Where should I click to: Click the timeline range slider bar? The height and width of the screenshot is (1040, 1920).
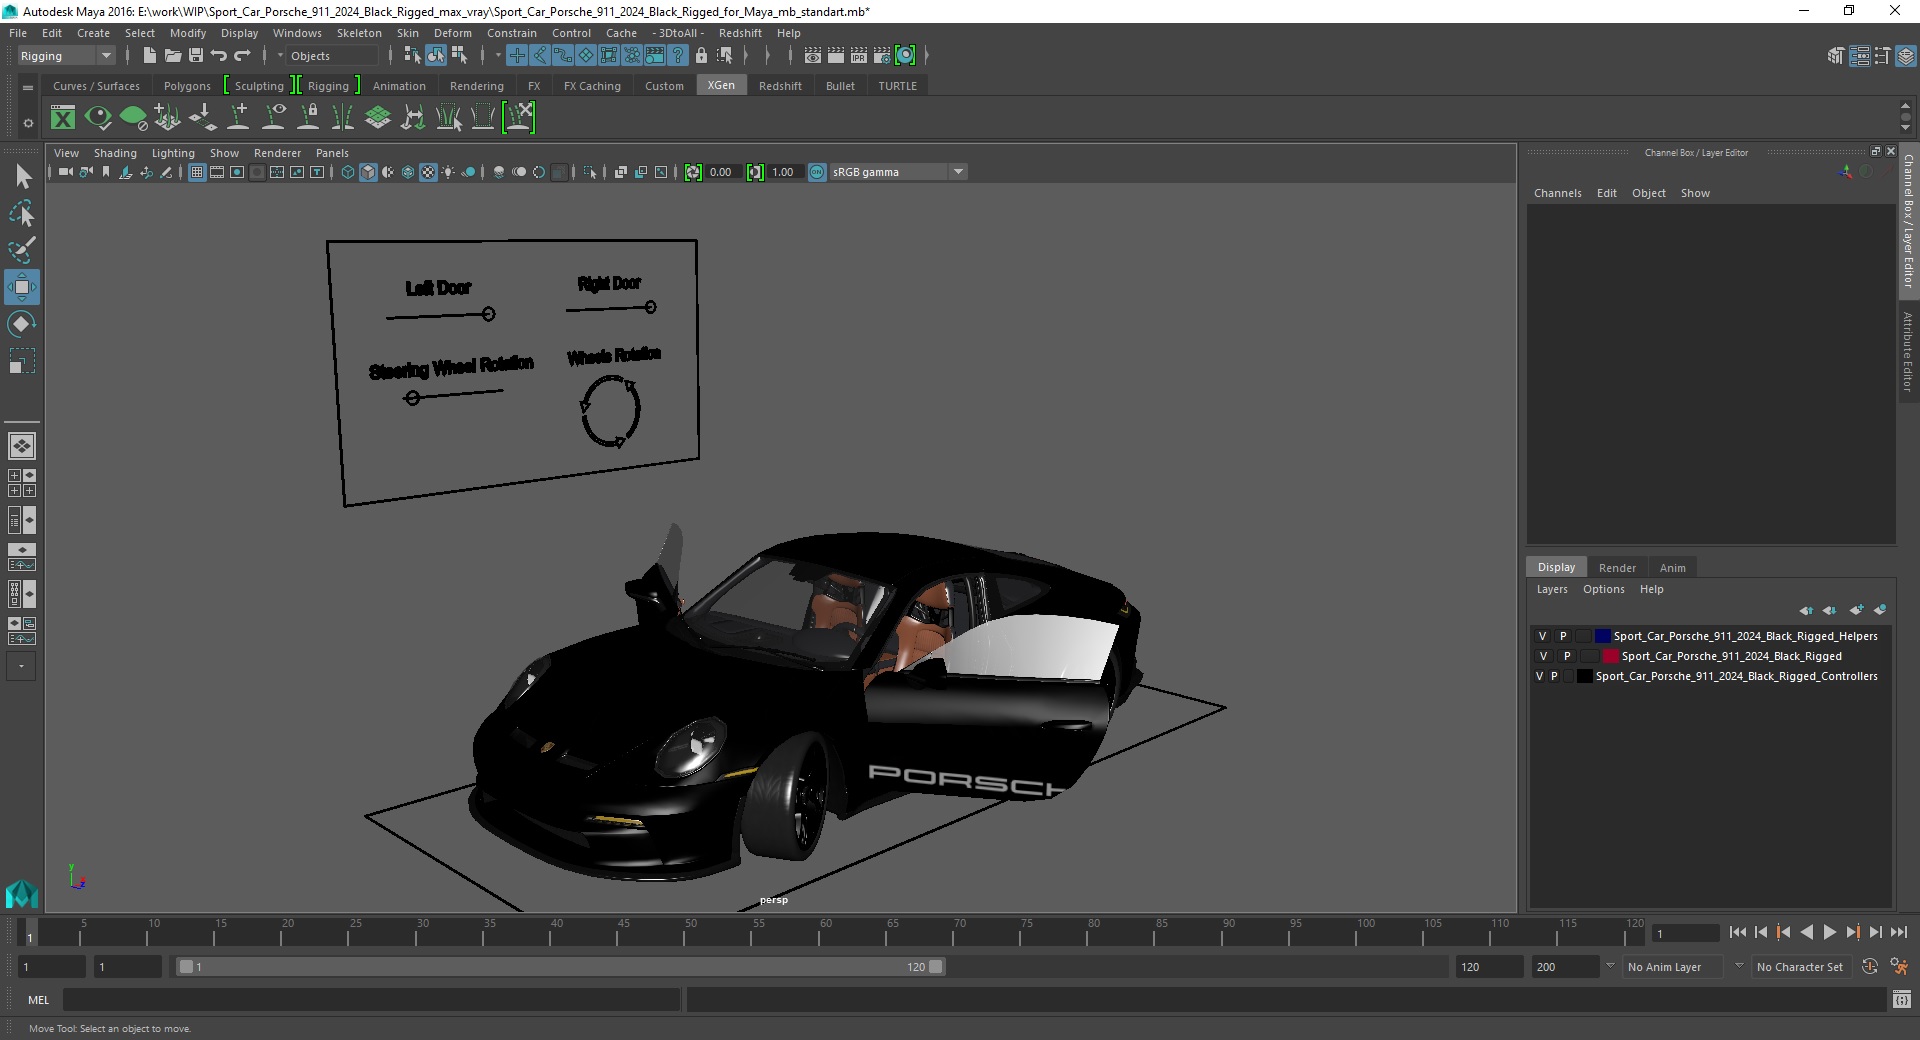(x=560, y=966)
